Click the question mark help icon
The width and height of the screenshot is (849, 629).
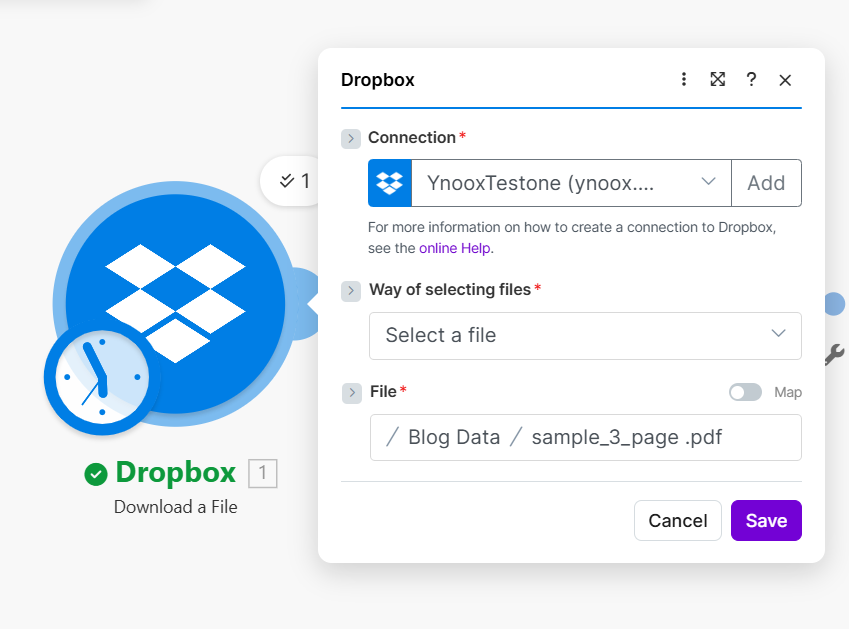point(751,80)
